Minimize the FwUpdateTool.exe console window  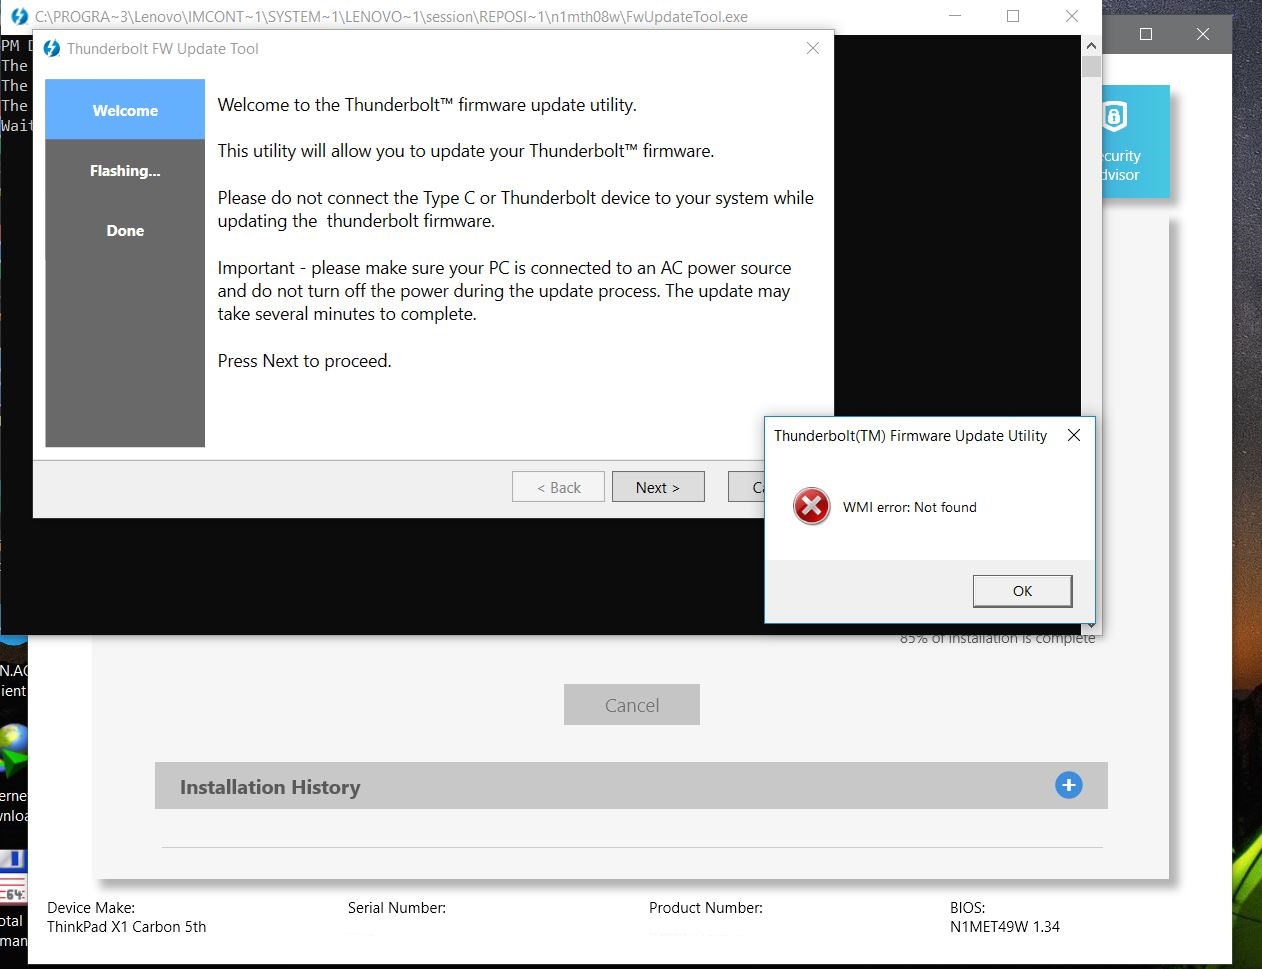click(955, 16)
